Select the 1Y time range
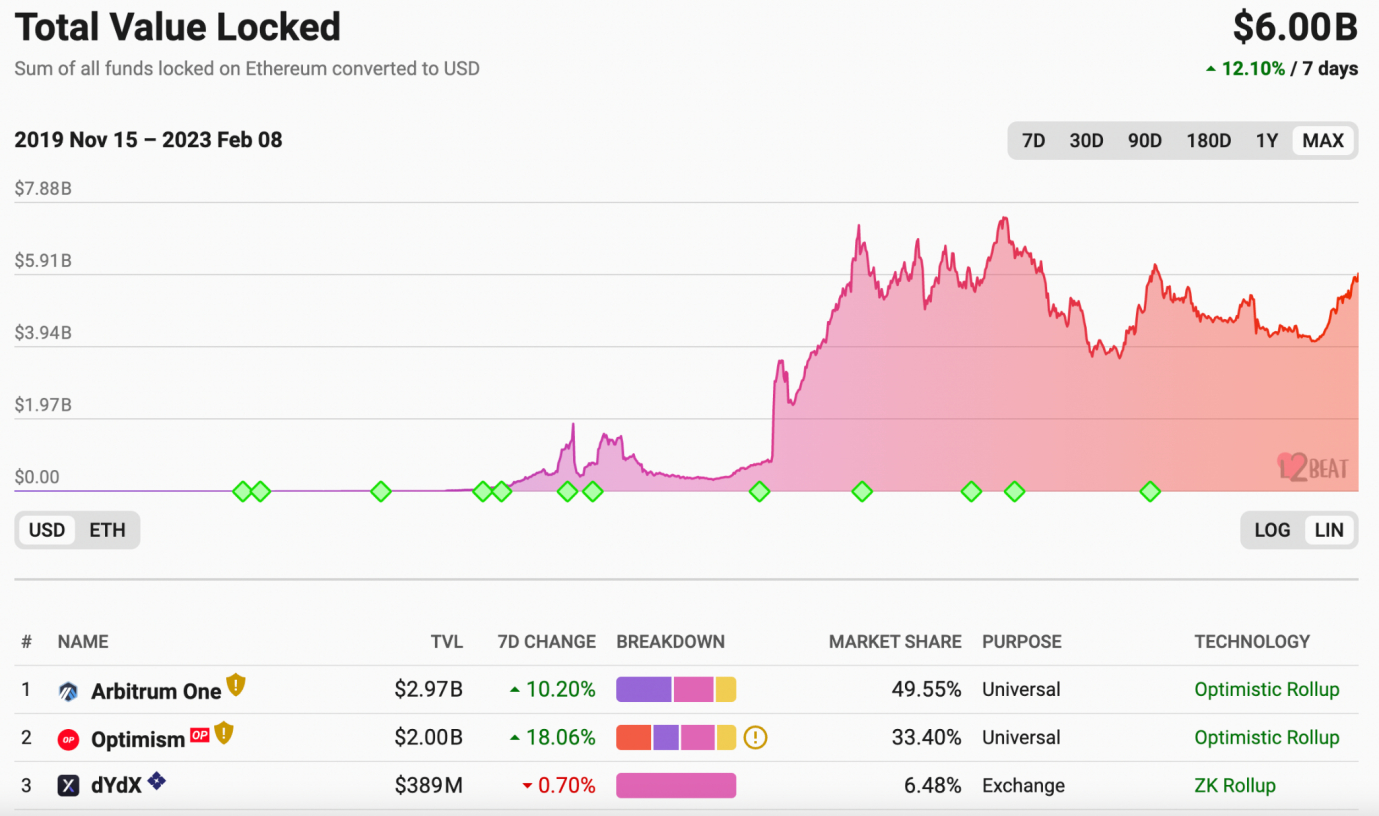This screenshot has height=816, width=1379. (1266, 141)
